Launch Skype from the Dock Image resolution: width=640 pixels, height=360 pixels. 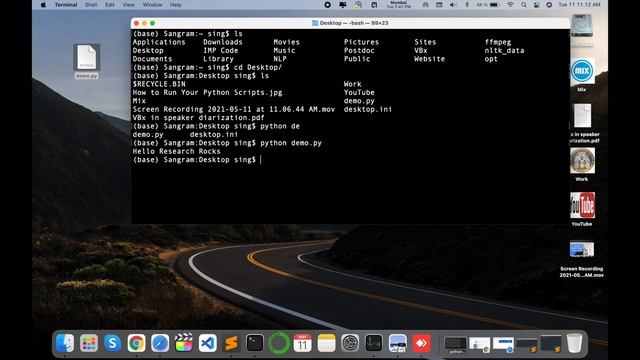click(x=112, y=343)
